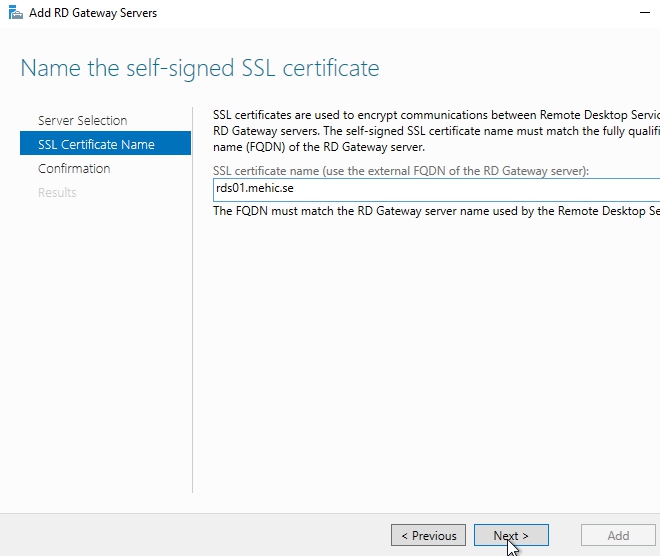Click the Next button
Screen dimensions: 660x556
point(511,536)
